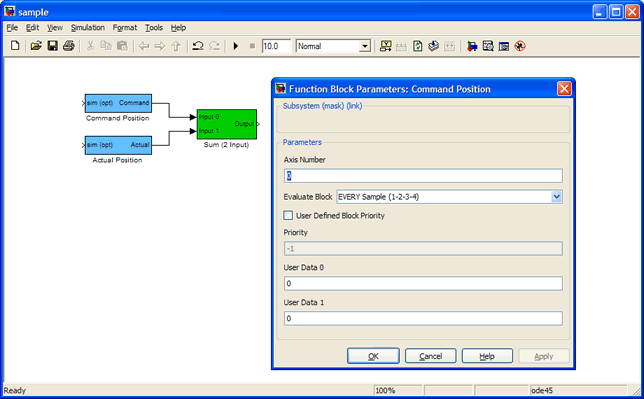Screen dimensions: 644x399
Task: Click the Undo arrow in the toolbar
Action: pyautogui.click(x=198, y=46)
